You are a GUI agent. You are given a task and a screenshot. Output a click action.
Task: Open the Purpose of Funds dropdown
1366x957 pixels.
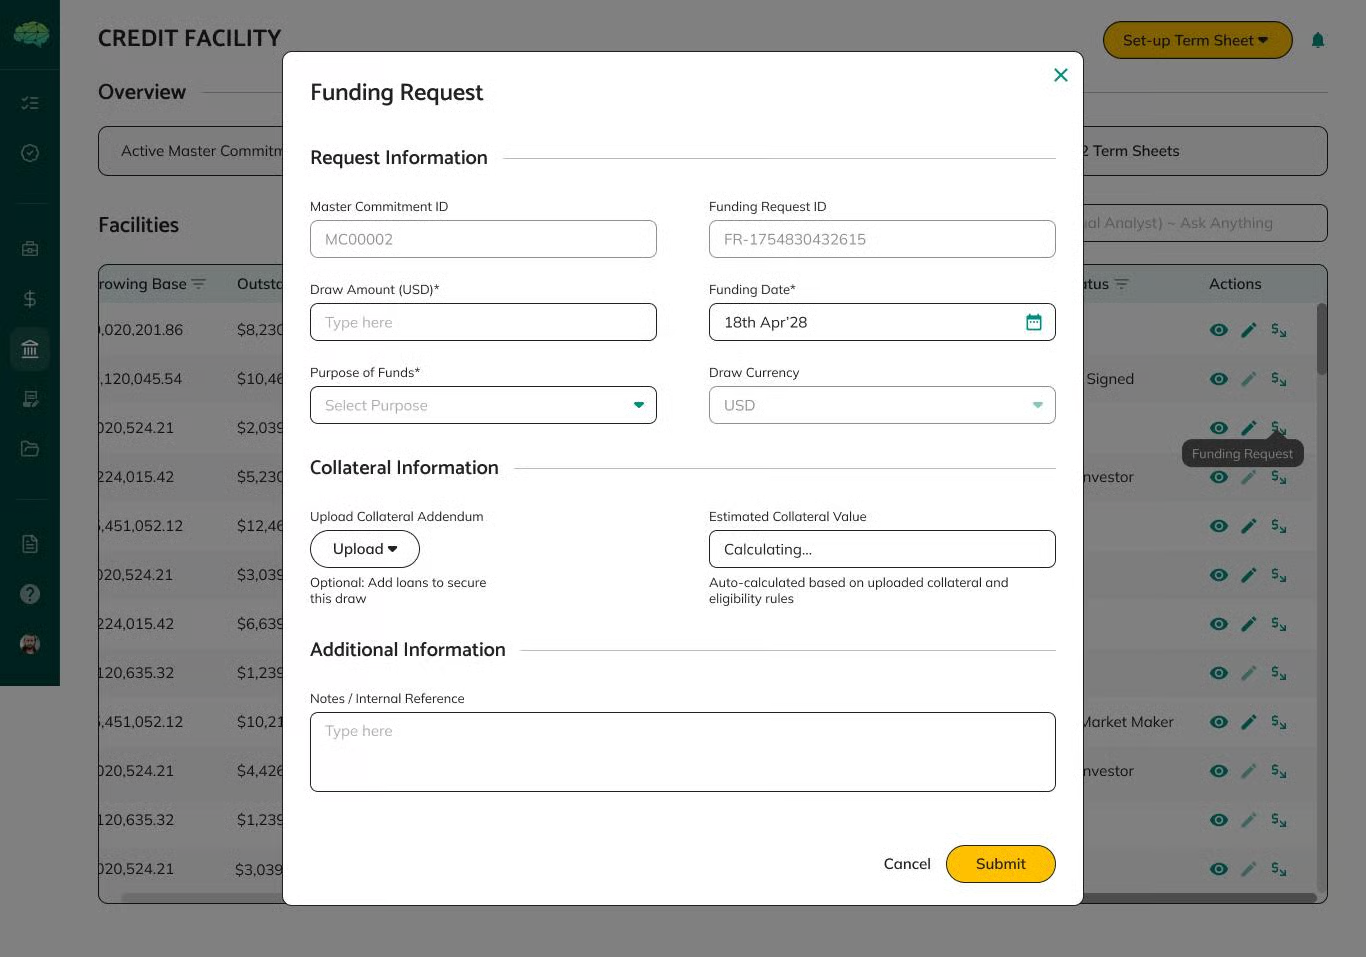click(483, 405)
